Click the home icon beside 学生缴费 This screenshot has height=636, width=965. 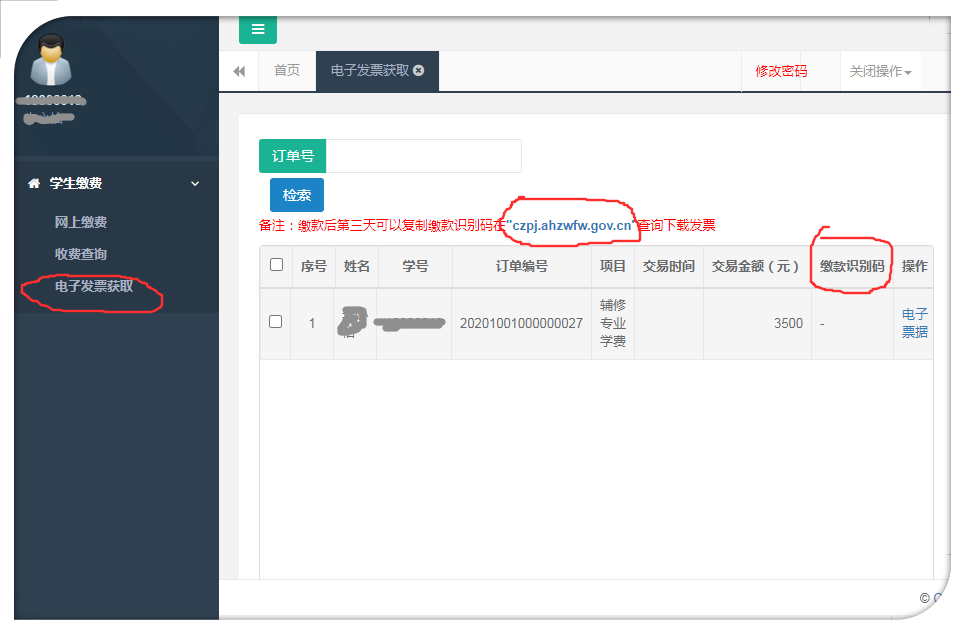34,184
